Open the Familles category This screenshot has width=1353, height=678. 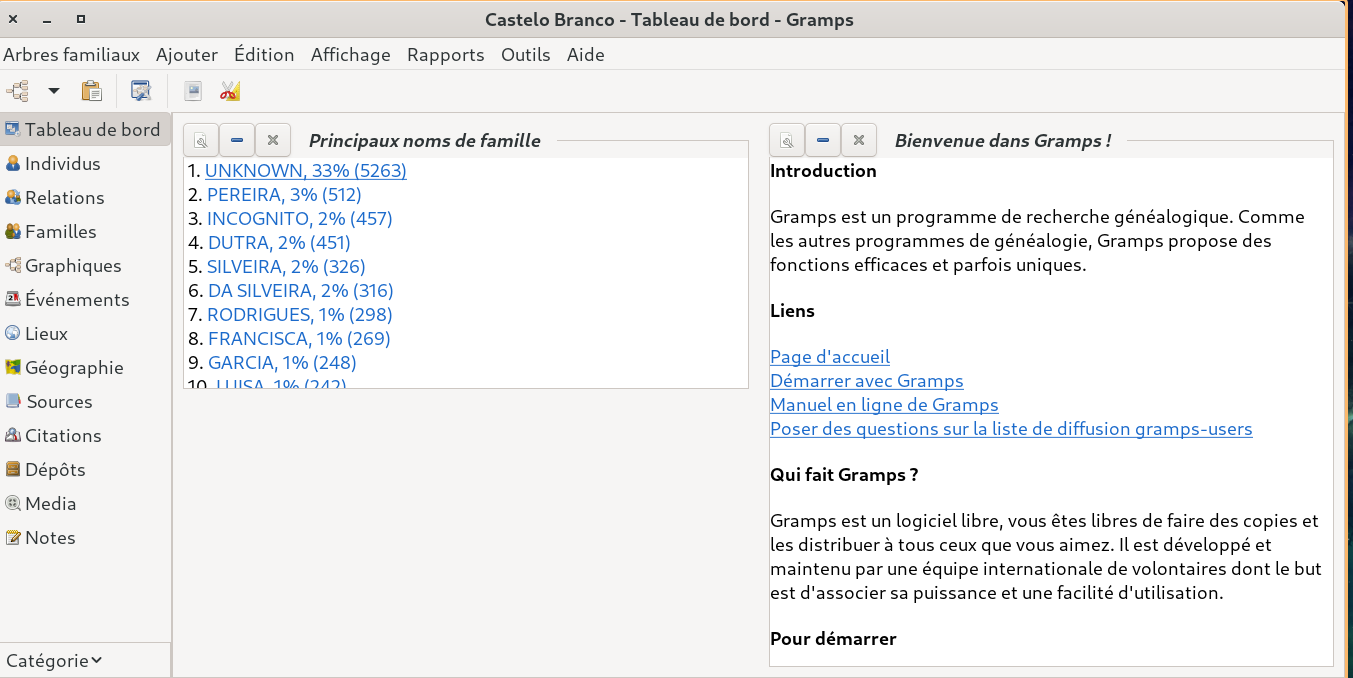(x=51, y=232)
